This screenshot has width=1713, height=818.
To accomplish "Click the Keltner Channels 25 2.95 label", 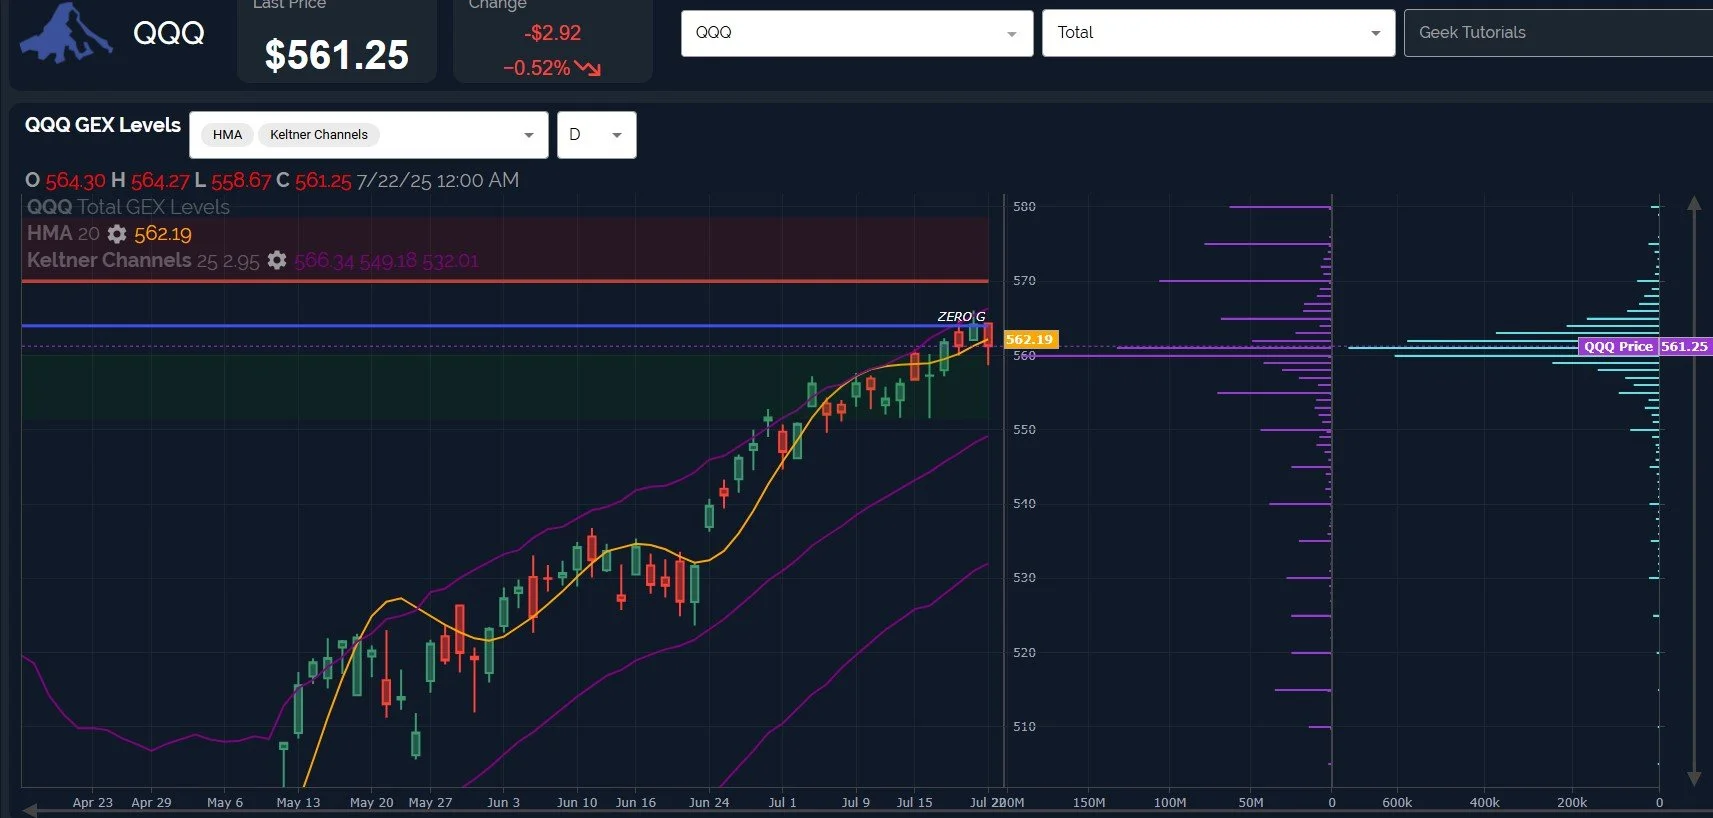I will pos(143,260).
